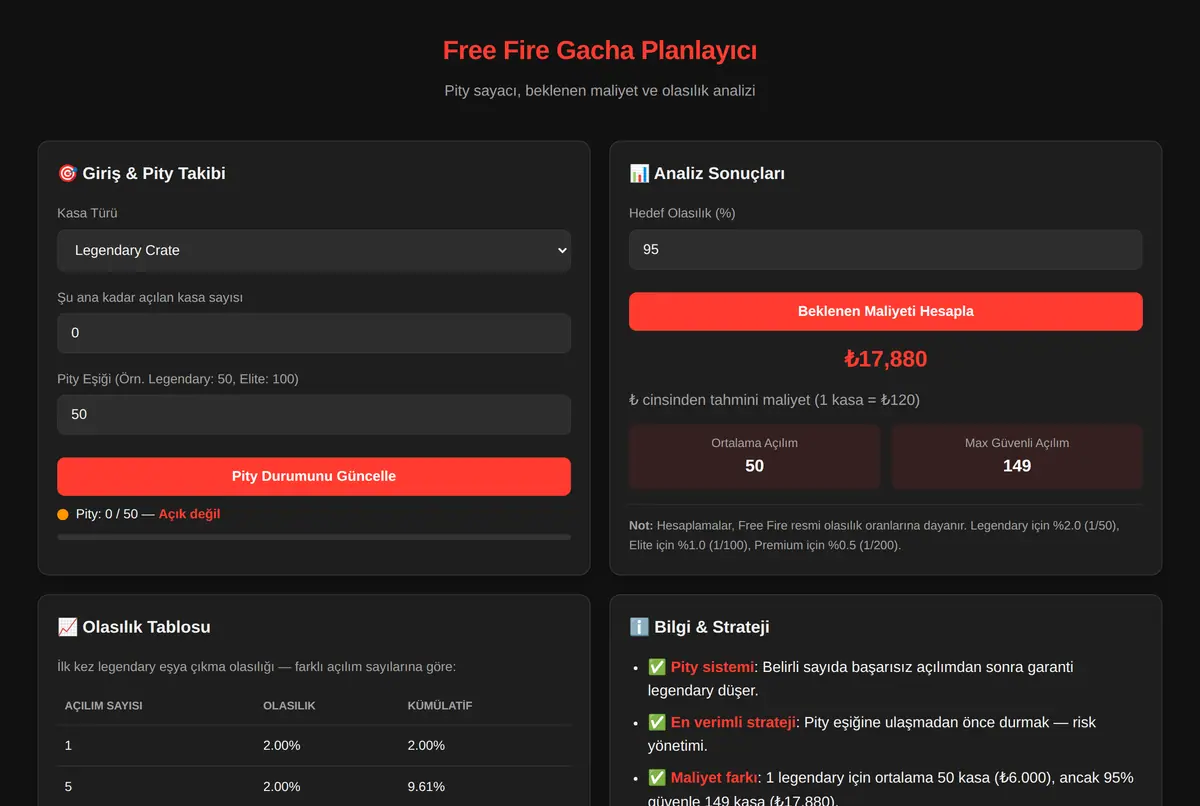Click the bar chart emoji beside Analiz Sonuçları
The image size is (1200, 806).
(x=639, y=173)
